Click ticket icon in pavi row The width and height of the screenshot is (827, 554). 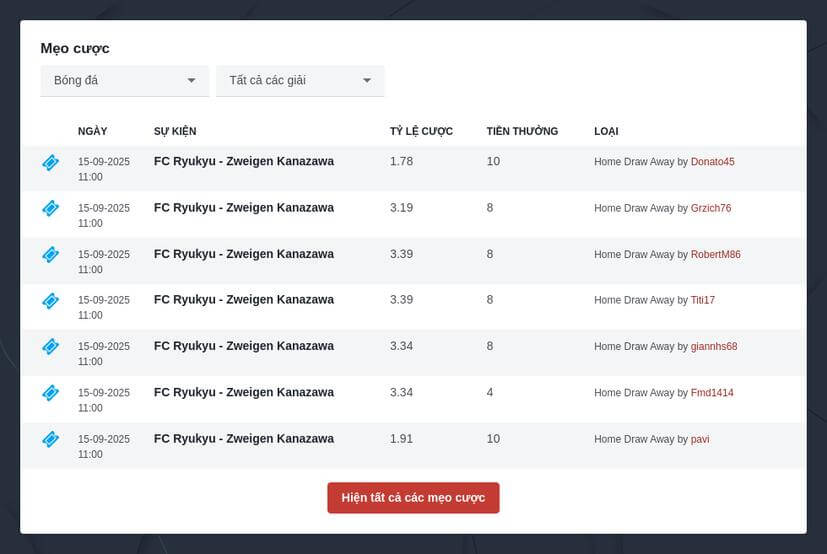(51, 439)
